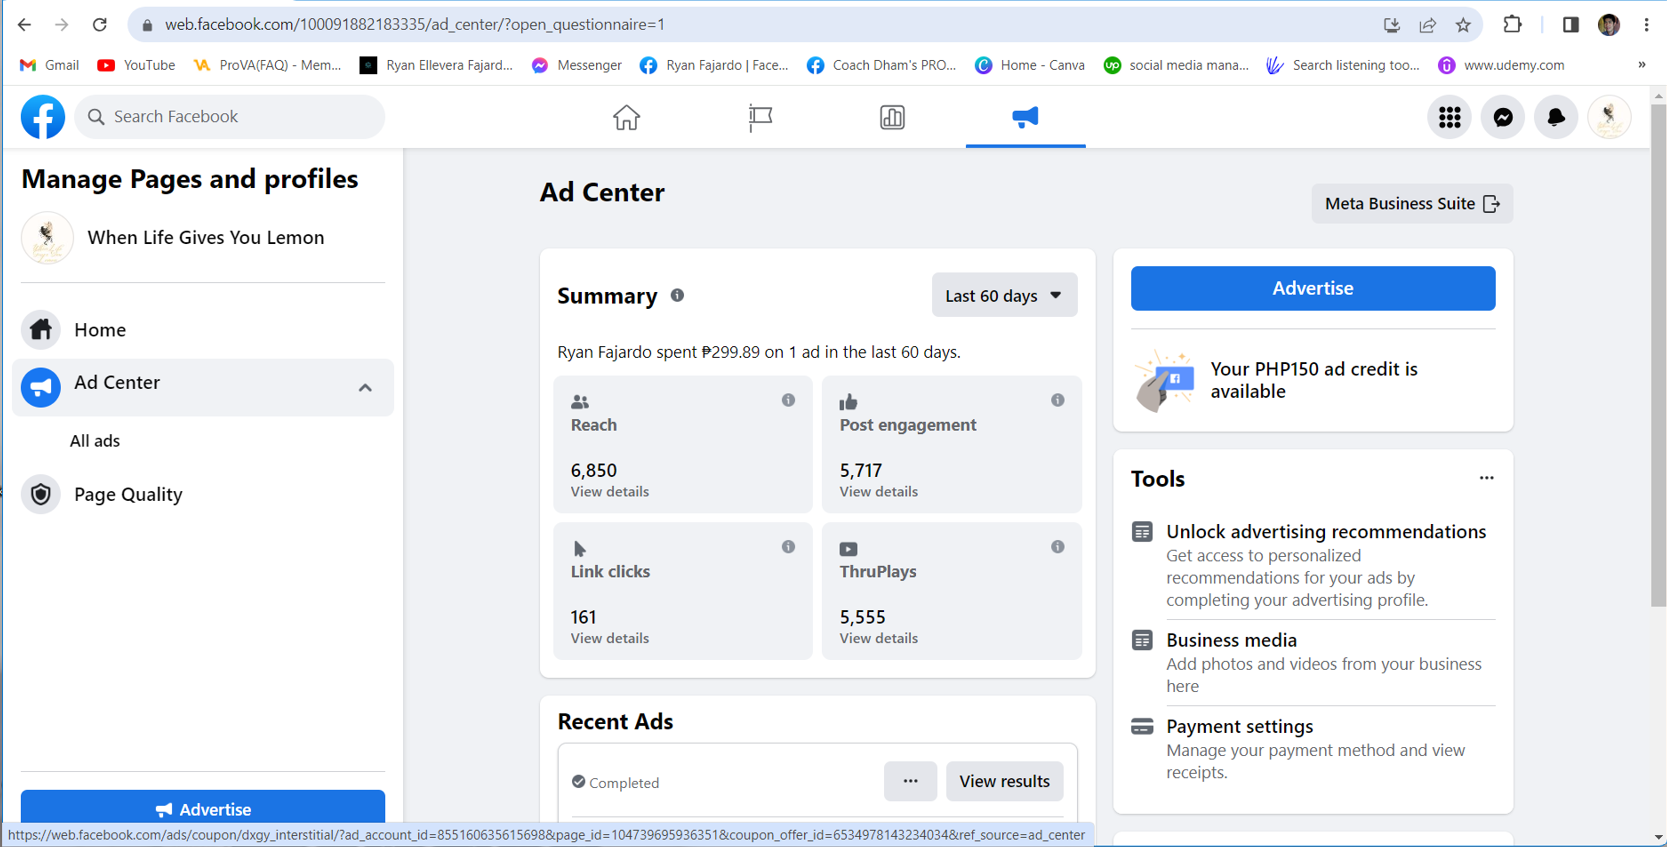Open the Ryan Ellevera Fajard... bookmark
1667x847 pixels.
pyautogui.click(x=437, y=65)
